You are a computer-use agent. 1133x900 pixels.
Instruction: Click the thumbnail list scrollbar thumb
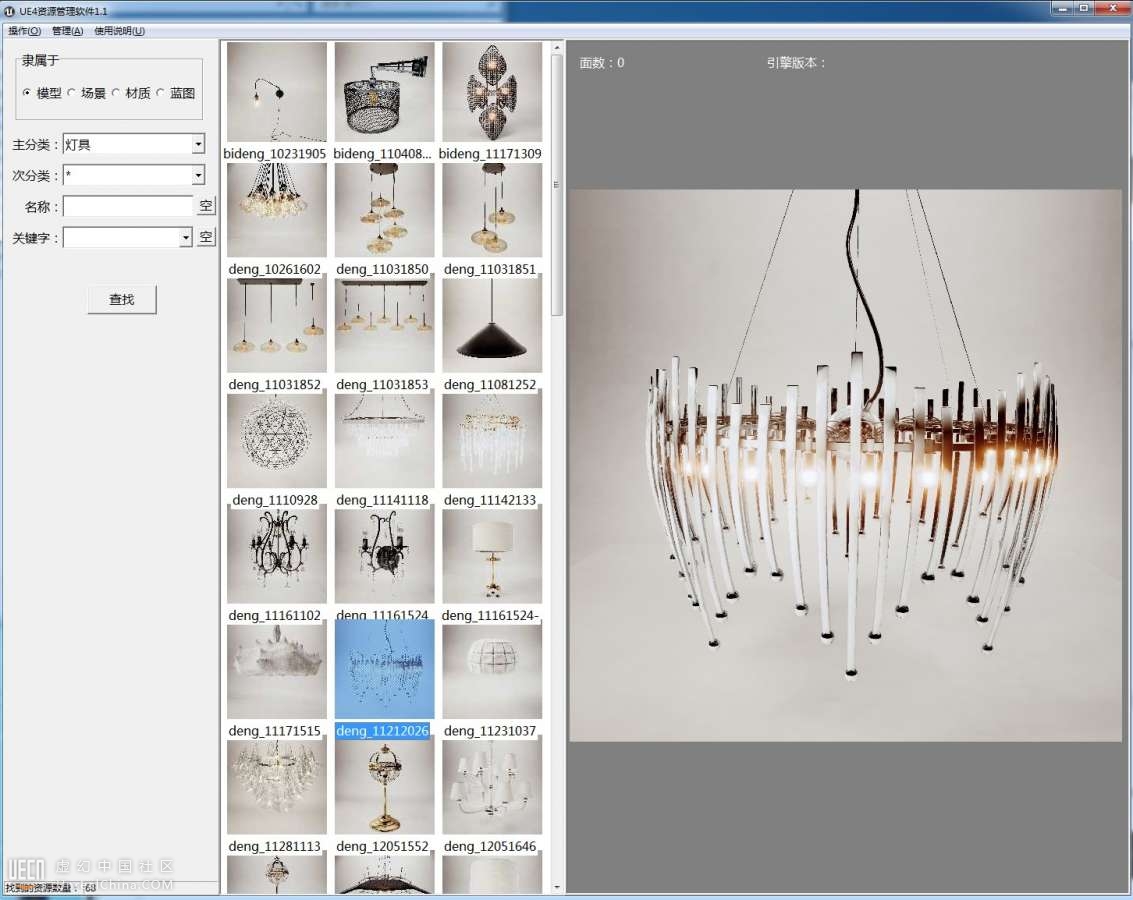(x=556, y=185)
